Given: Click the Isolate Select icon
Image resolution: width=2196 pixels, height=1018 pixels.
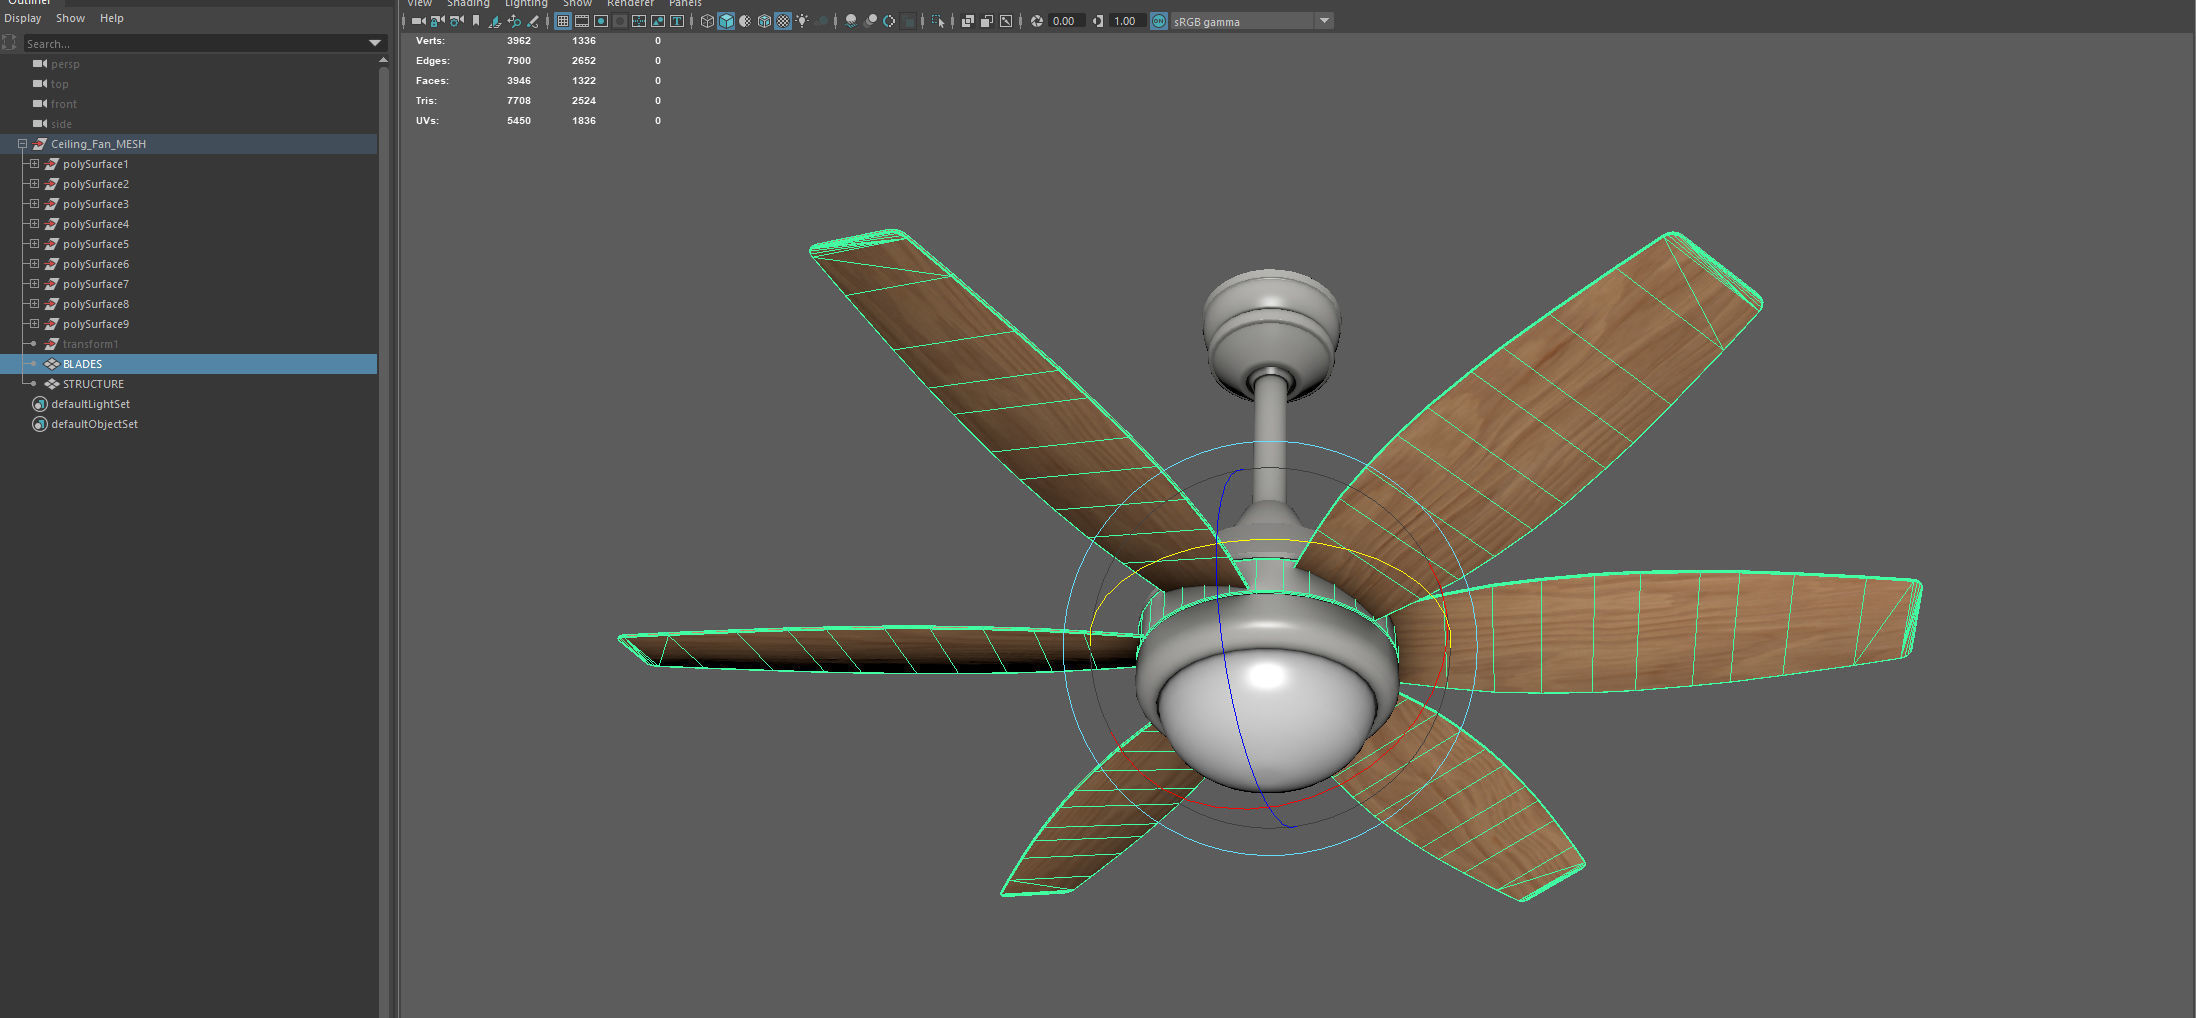Looking at the screenshot, I should point(937,21).
